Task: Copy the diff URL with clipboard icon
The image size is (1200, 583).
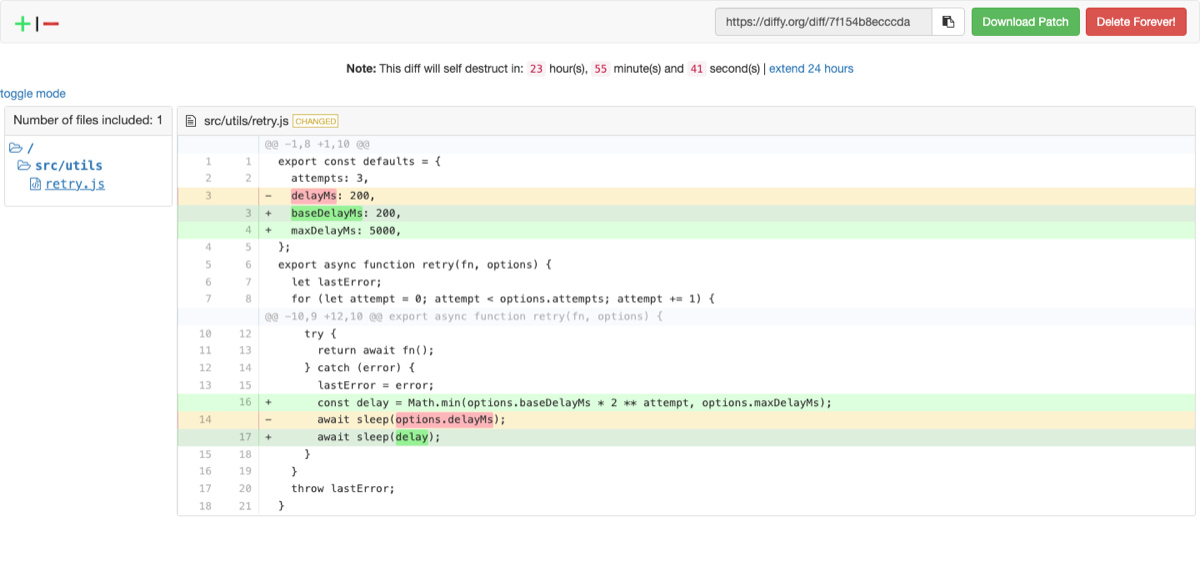Action: [x=948, y=22]
